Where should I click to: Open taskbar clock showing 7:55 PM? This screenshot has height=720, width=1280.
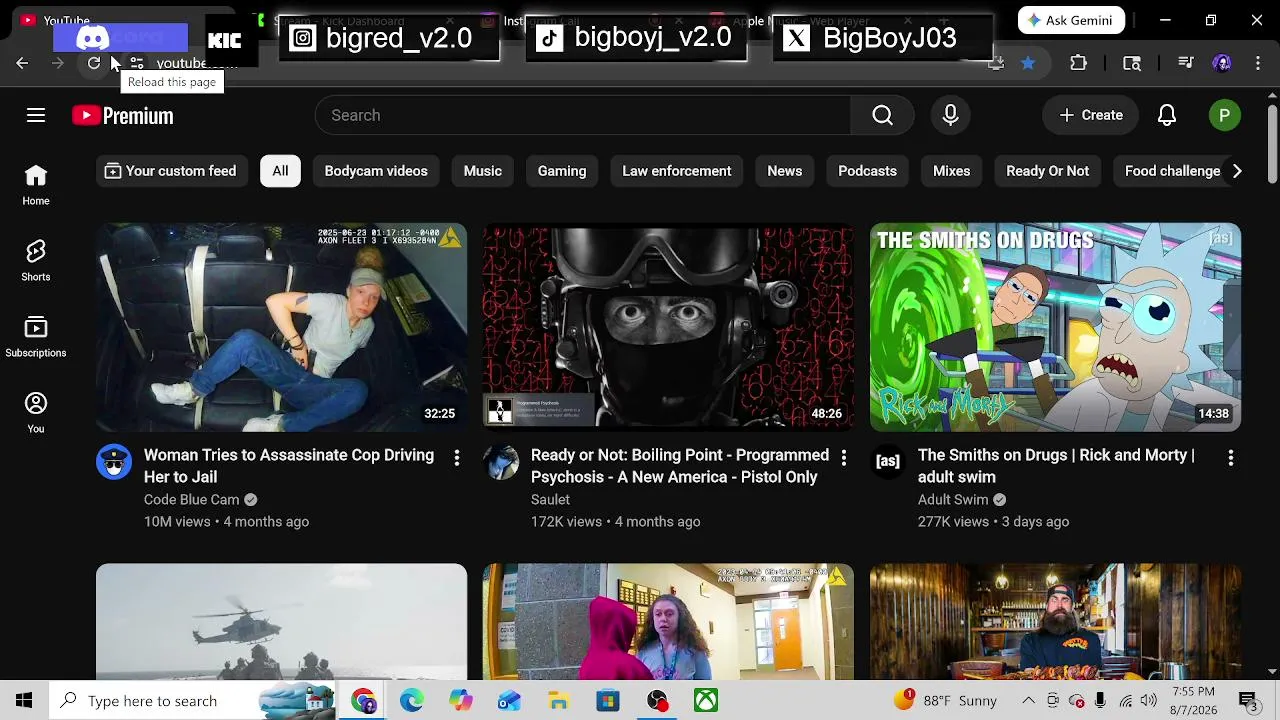coord(1192,701)
